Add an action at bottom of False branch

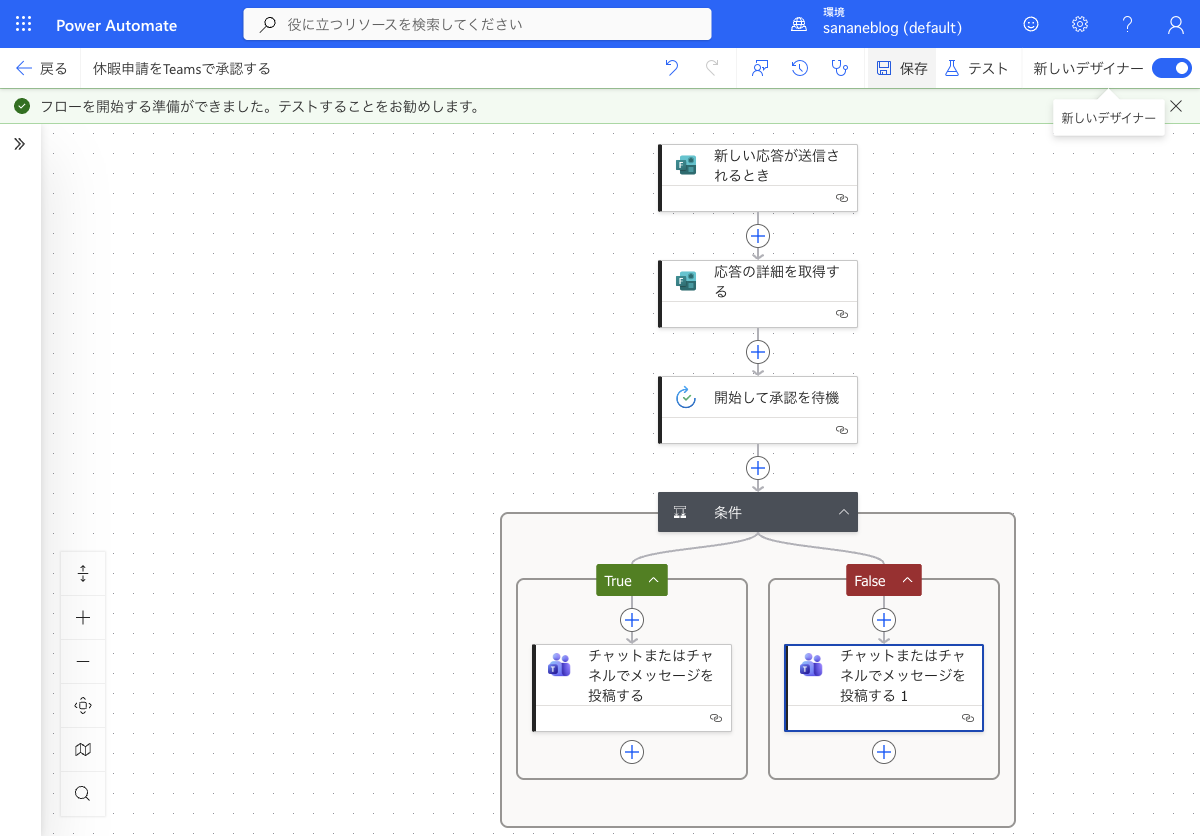[884, 752]
